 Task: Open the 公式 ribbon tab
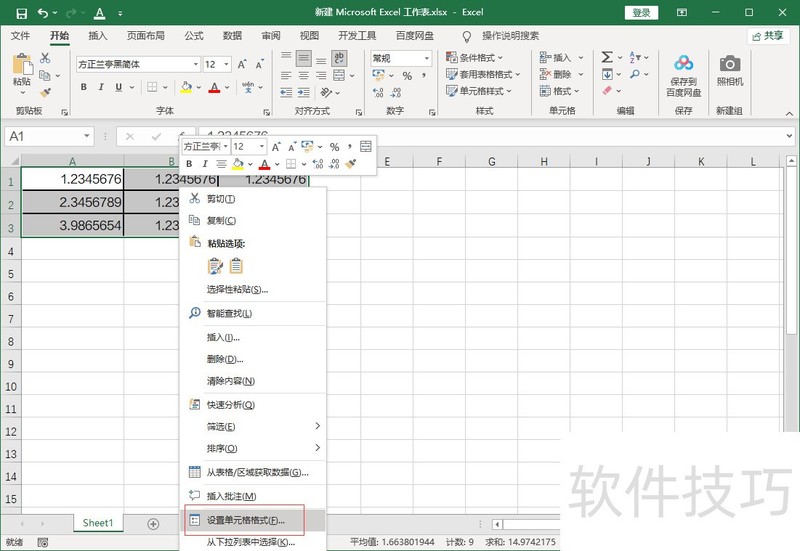[193, 36]
